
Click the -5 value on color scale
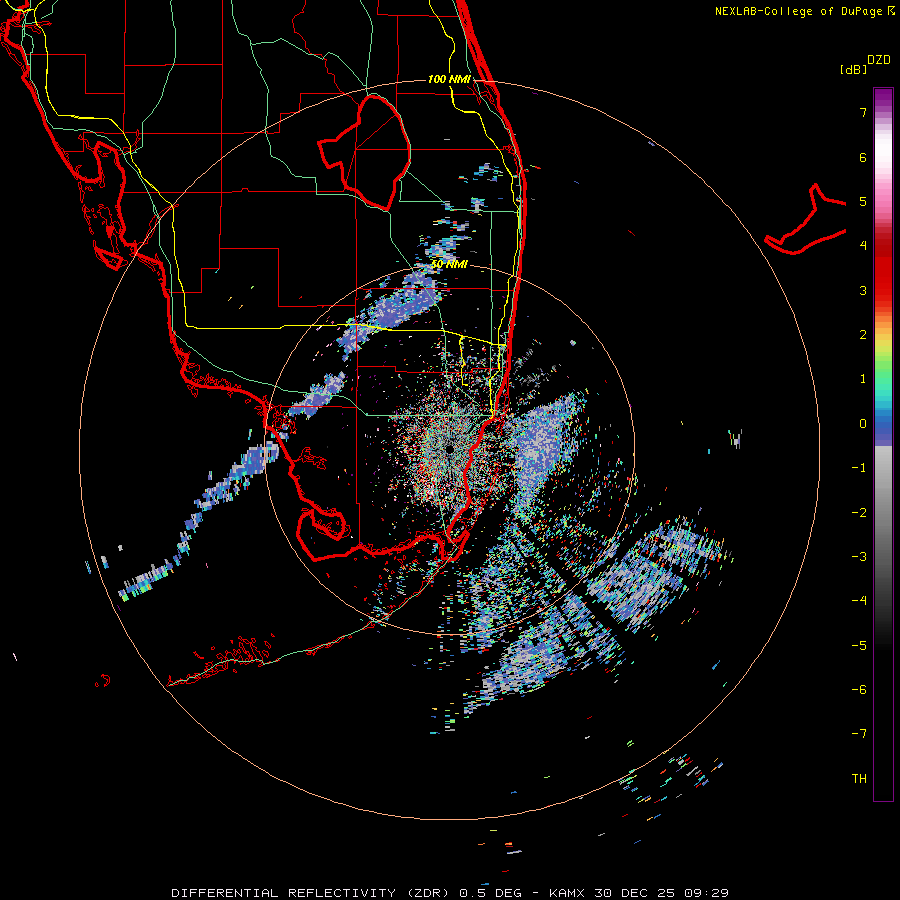point(859,645)
